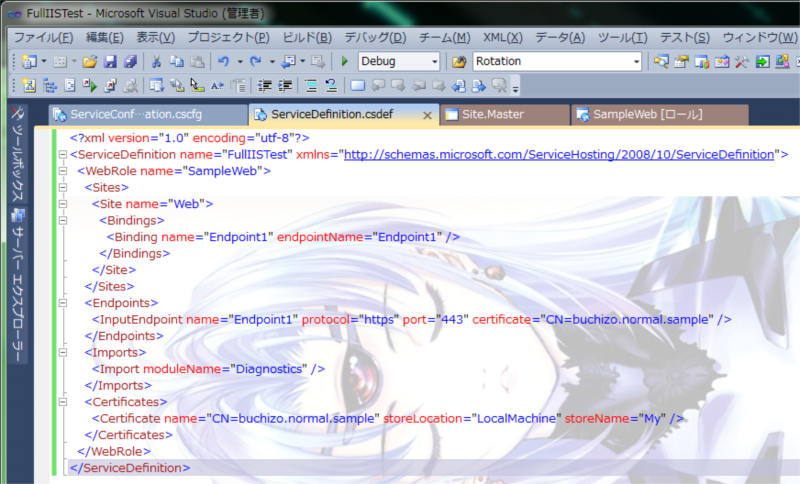This screenshot has height=484, width=800.
Task: Click the port "443" value
Action: (452, 320)
